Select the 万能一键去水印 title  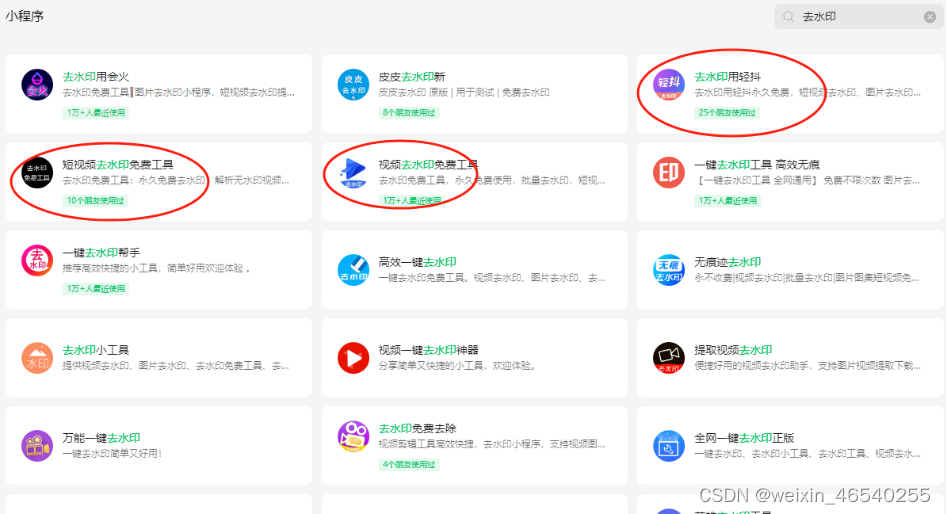[x=101, y=439]
